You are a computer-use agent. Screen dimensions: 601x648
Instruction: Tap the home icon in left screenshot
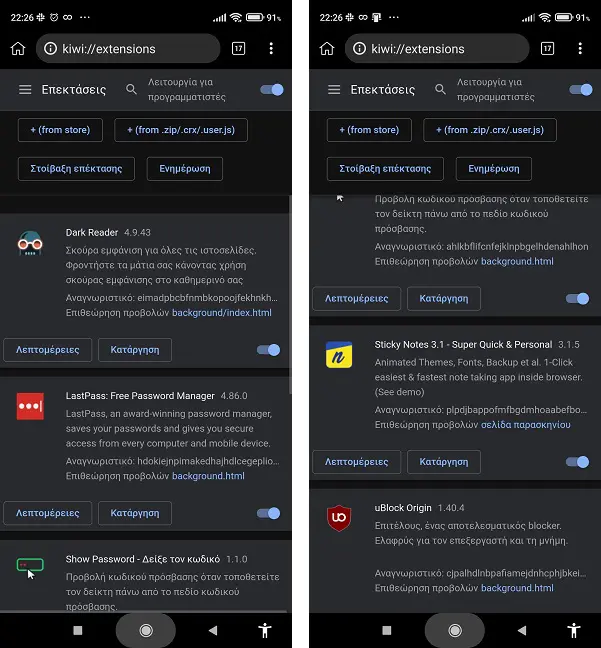click(x=18, y=49)
